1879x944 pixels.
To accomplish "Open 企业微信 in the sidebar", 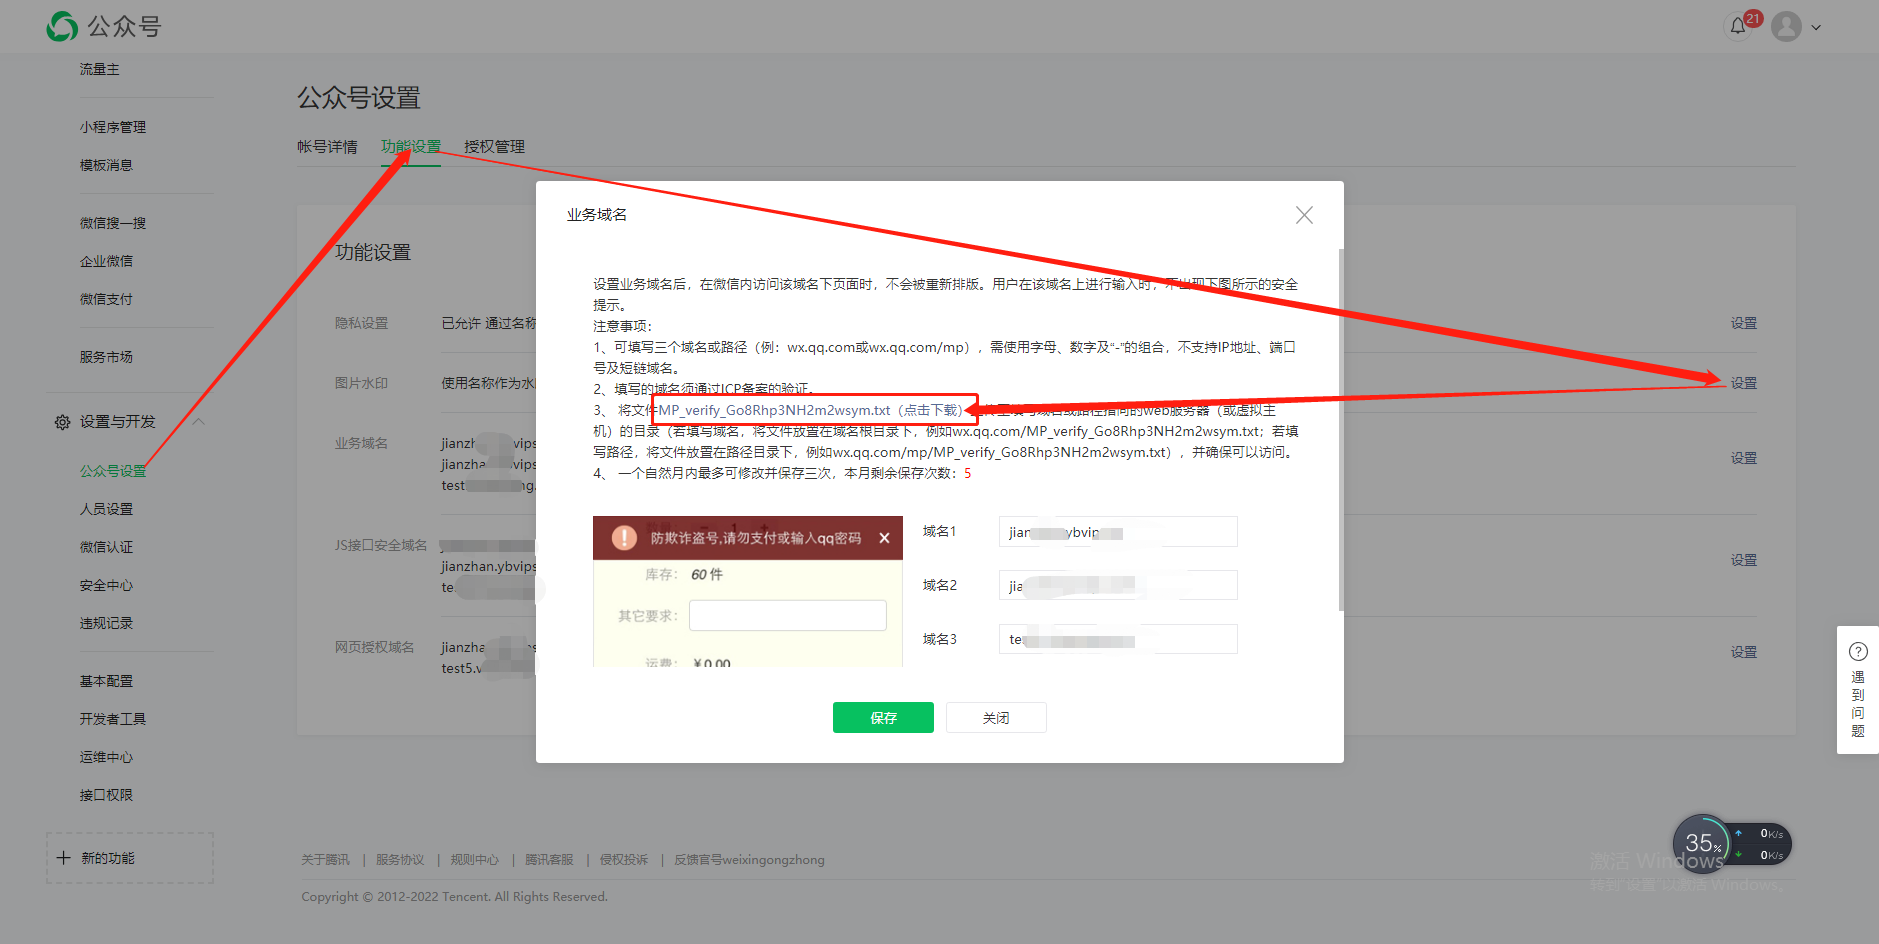I will (106, 261).
